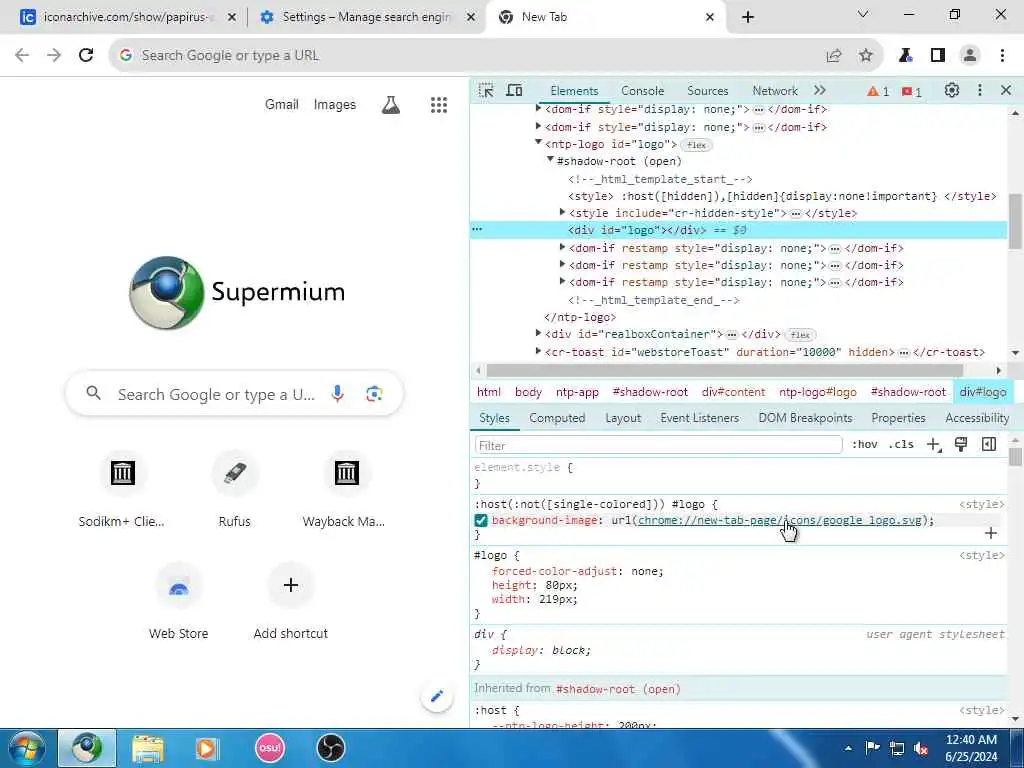Select ntp-app in the breadcrumb
The image size is (1024, 768).
(577, 392)
